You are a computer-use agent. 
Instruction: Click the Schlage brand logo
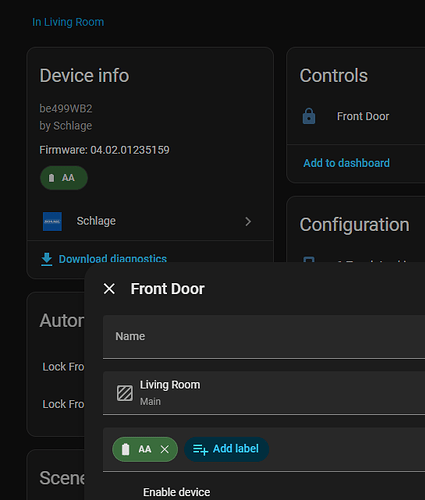52,221
